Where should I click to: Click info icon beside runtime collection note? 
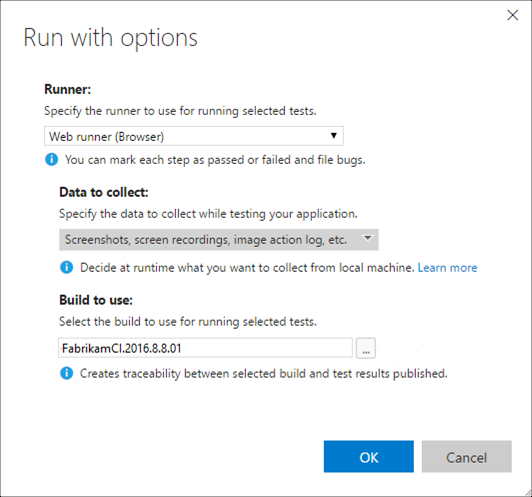pyautogui.click(x=66, y=267)
